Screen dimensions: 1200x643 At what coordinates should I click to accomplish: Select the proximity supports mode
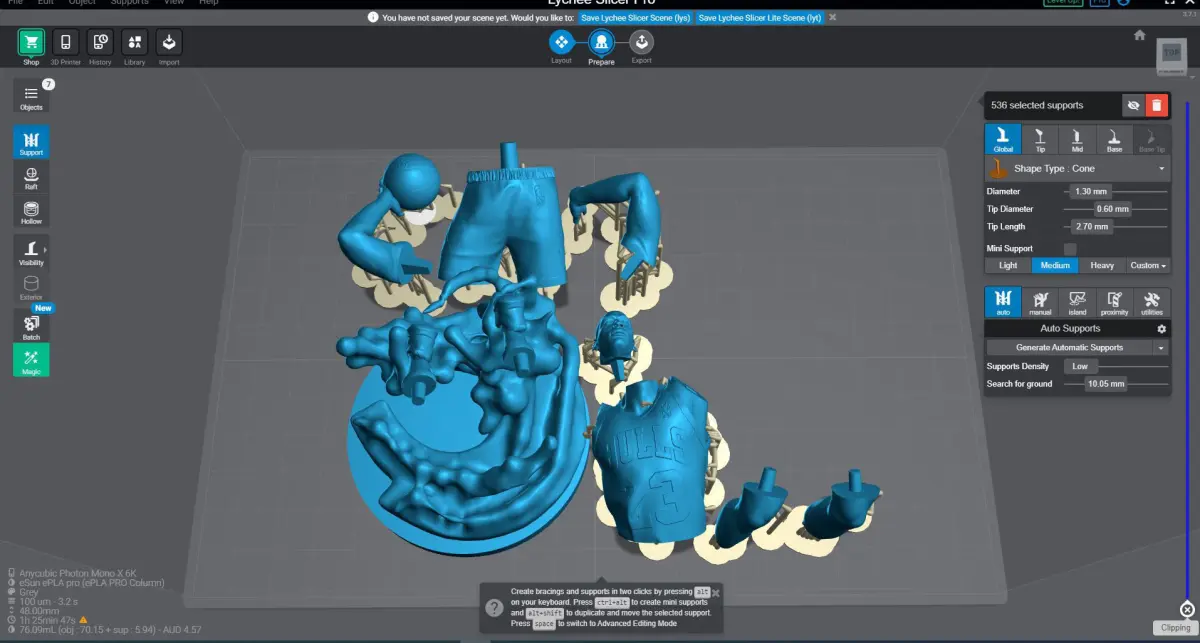pyautogui.click(x=1114, y=302)
